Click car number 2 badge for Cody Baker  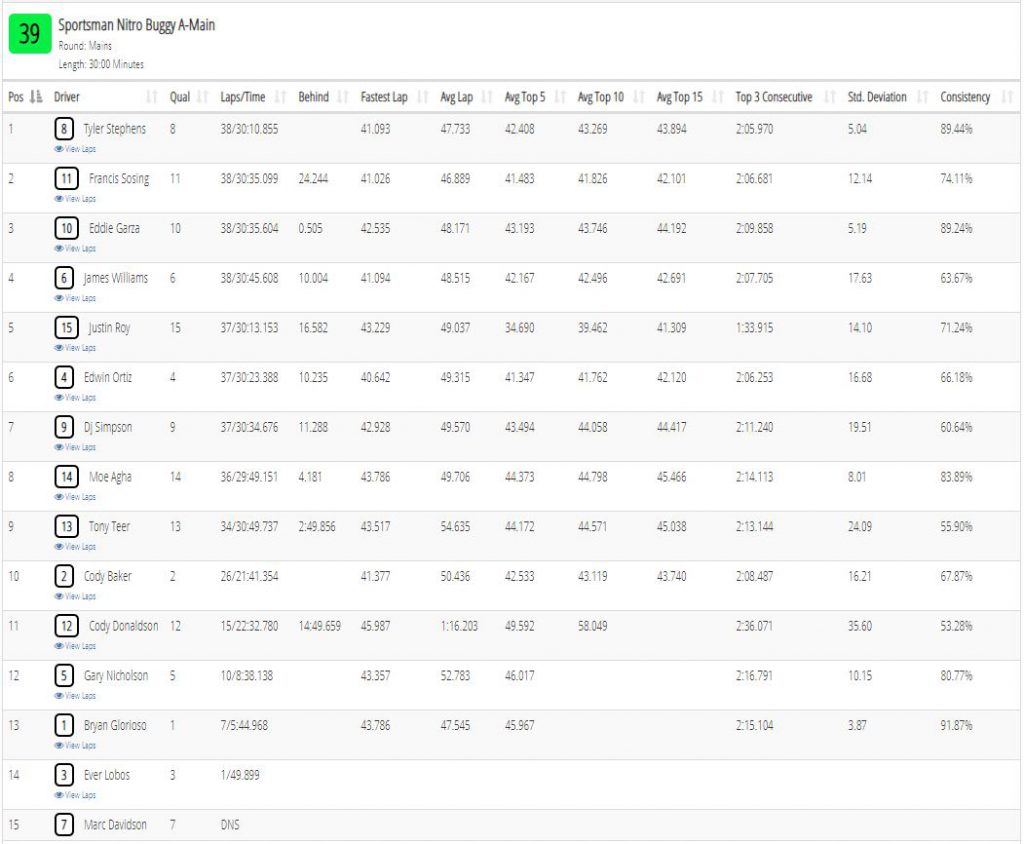64,576
